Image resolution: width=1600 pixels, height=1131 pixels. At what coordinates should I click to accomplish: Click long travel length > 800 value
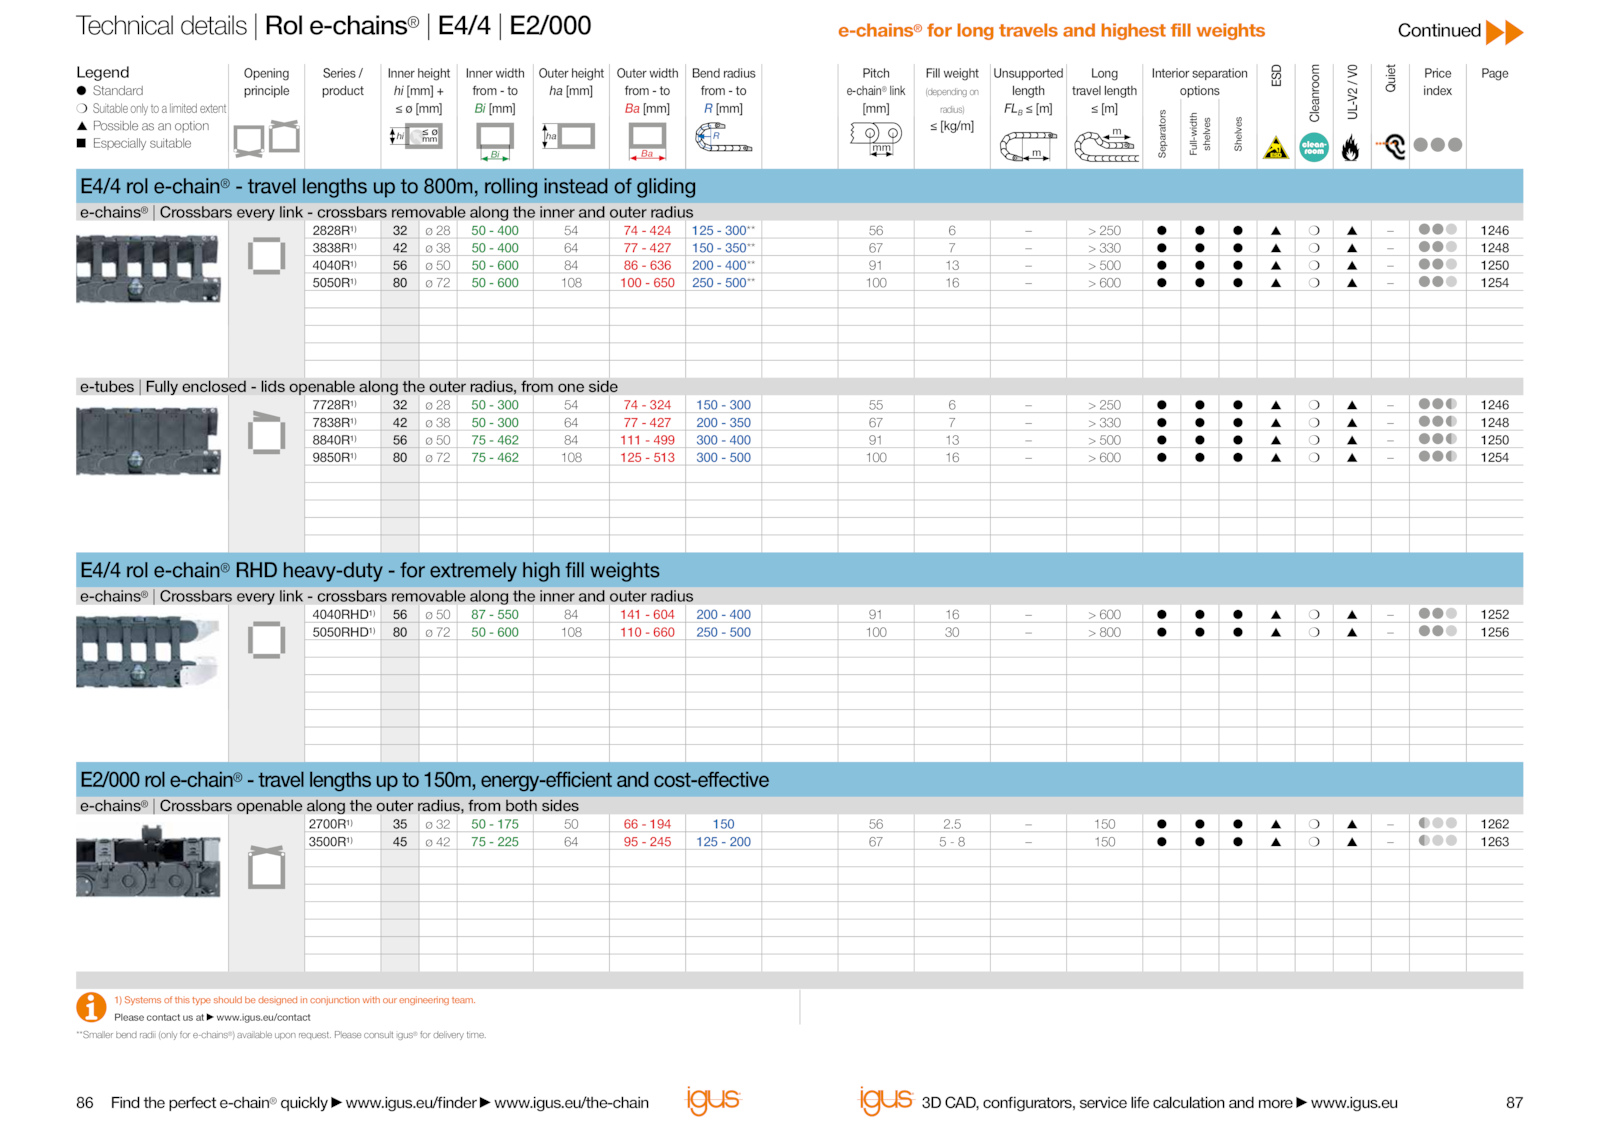click(x=1104, y=632)
